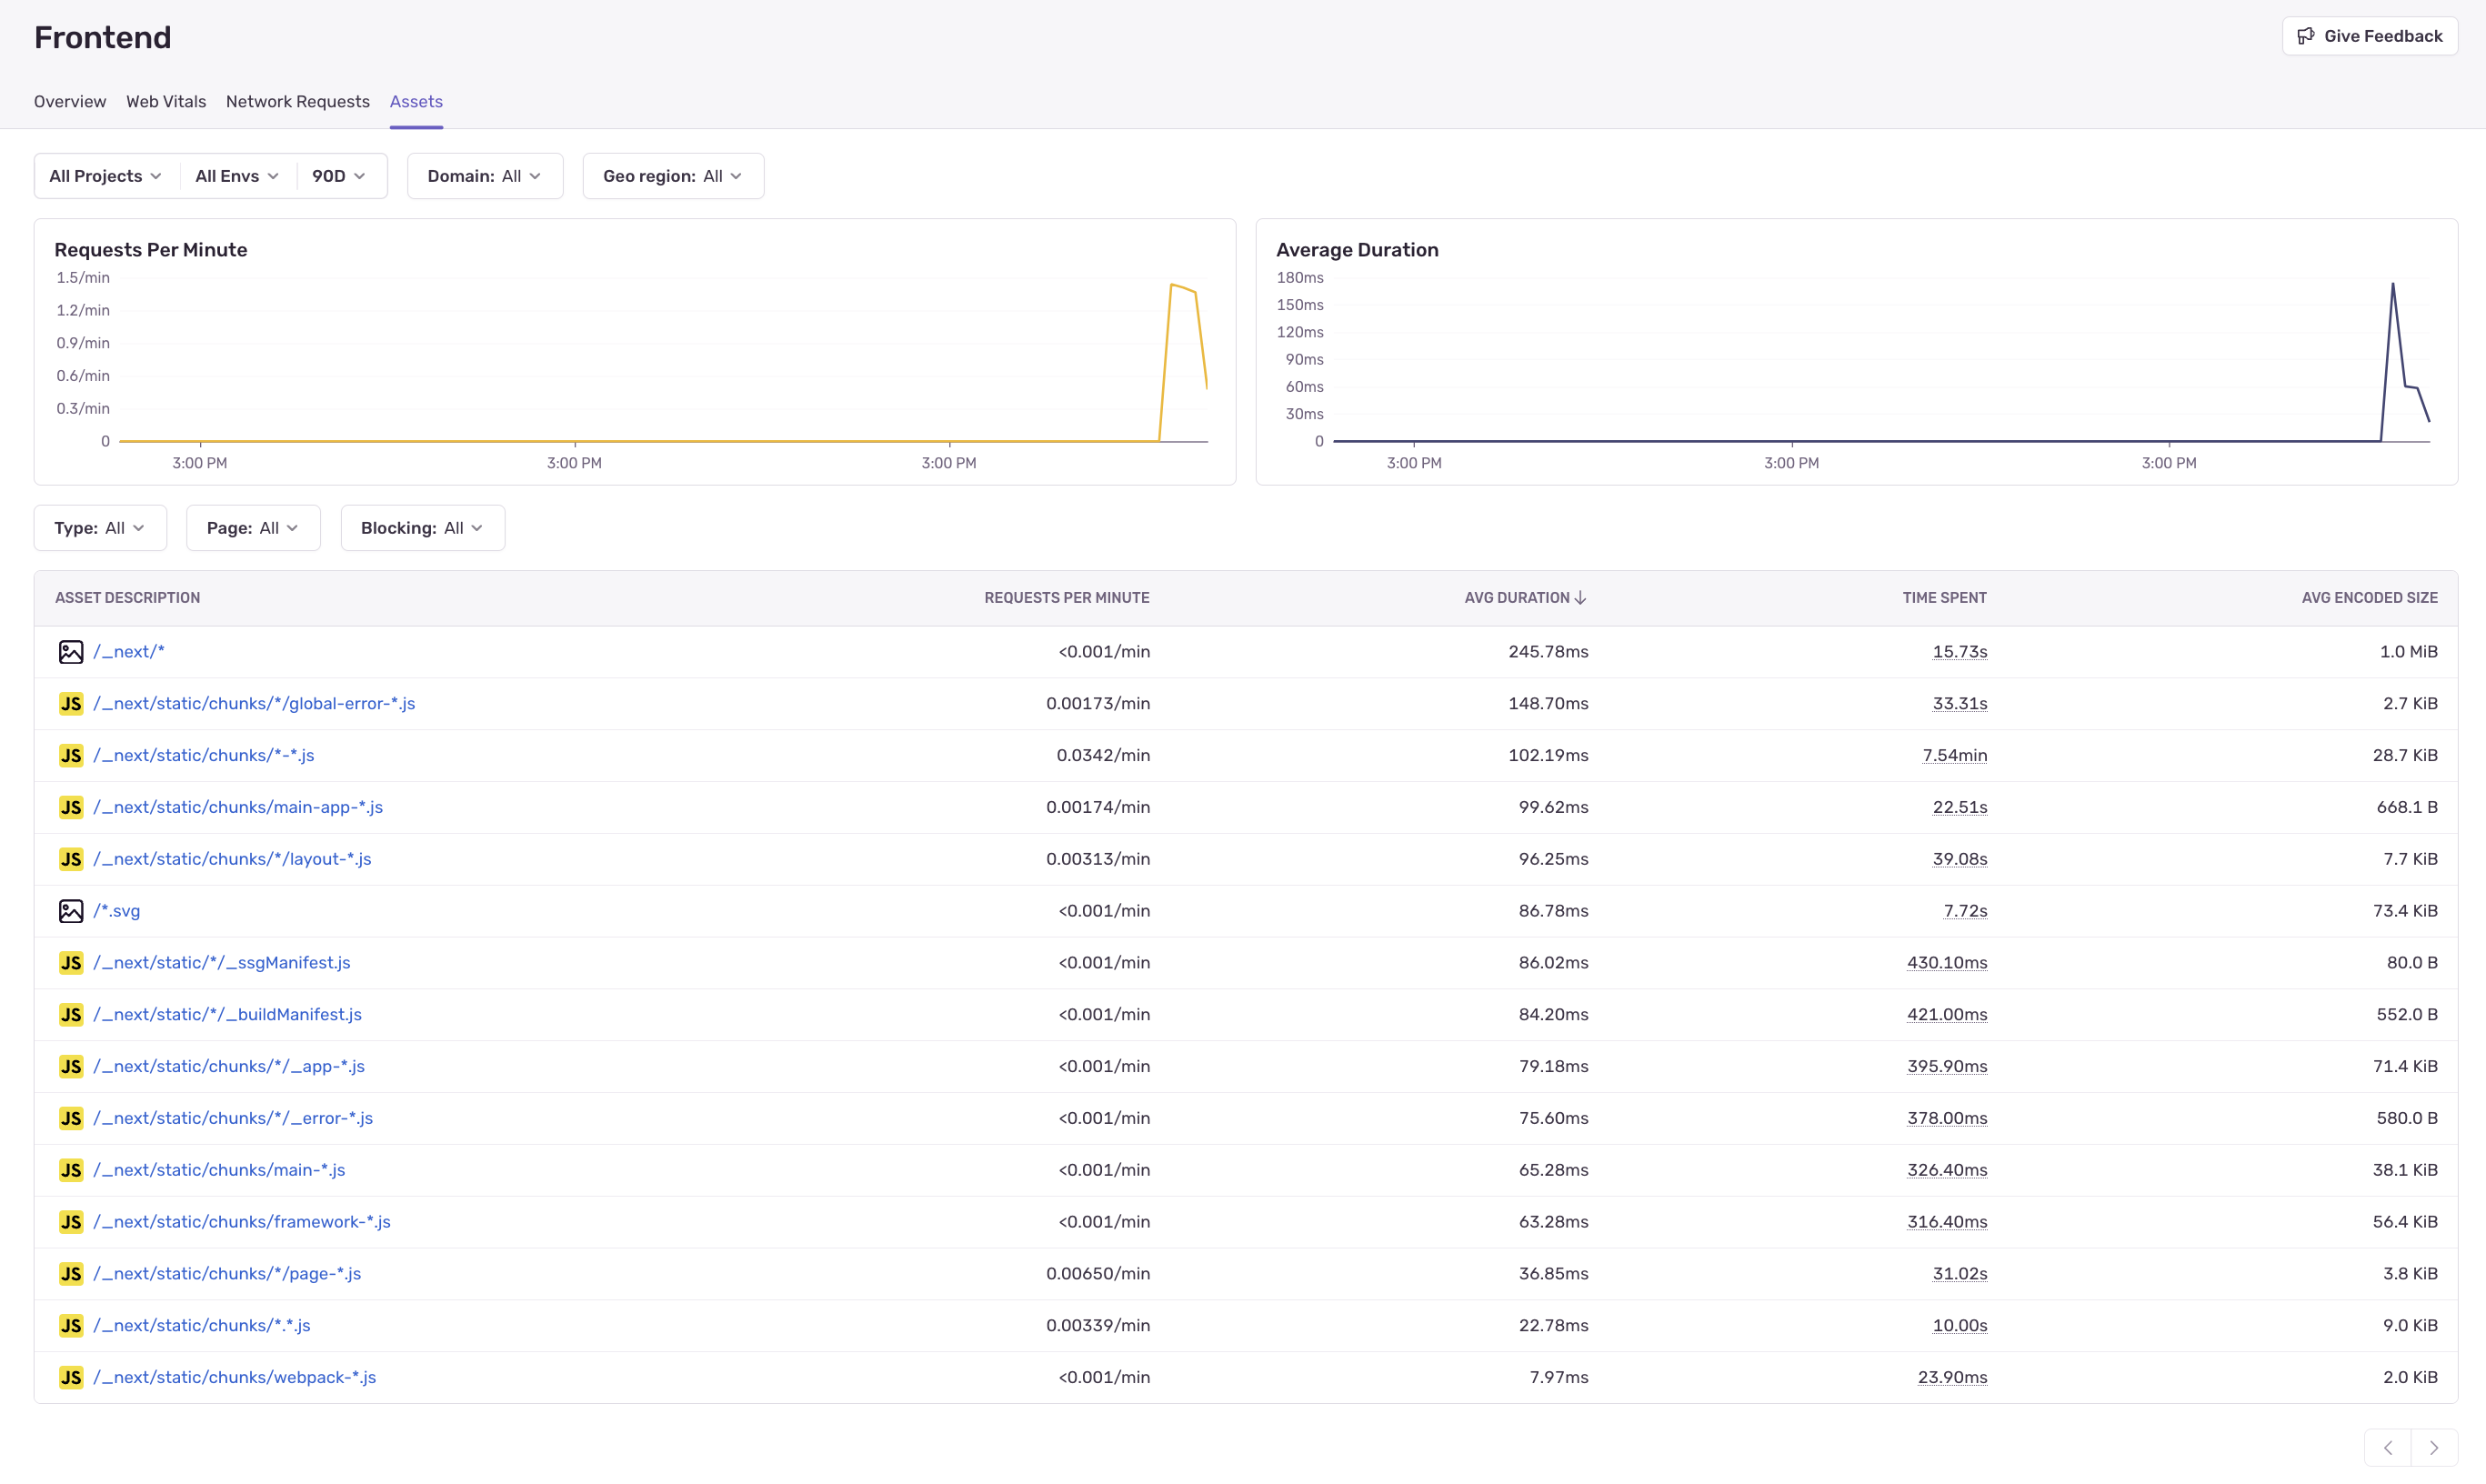Click the JS icon for global-error chunk
This screenshot has width=2486, height=1484.
pos(70,704)
